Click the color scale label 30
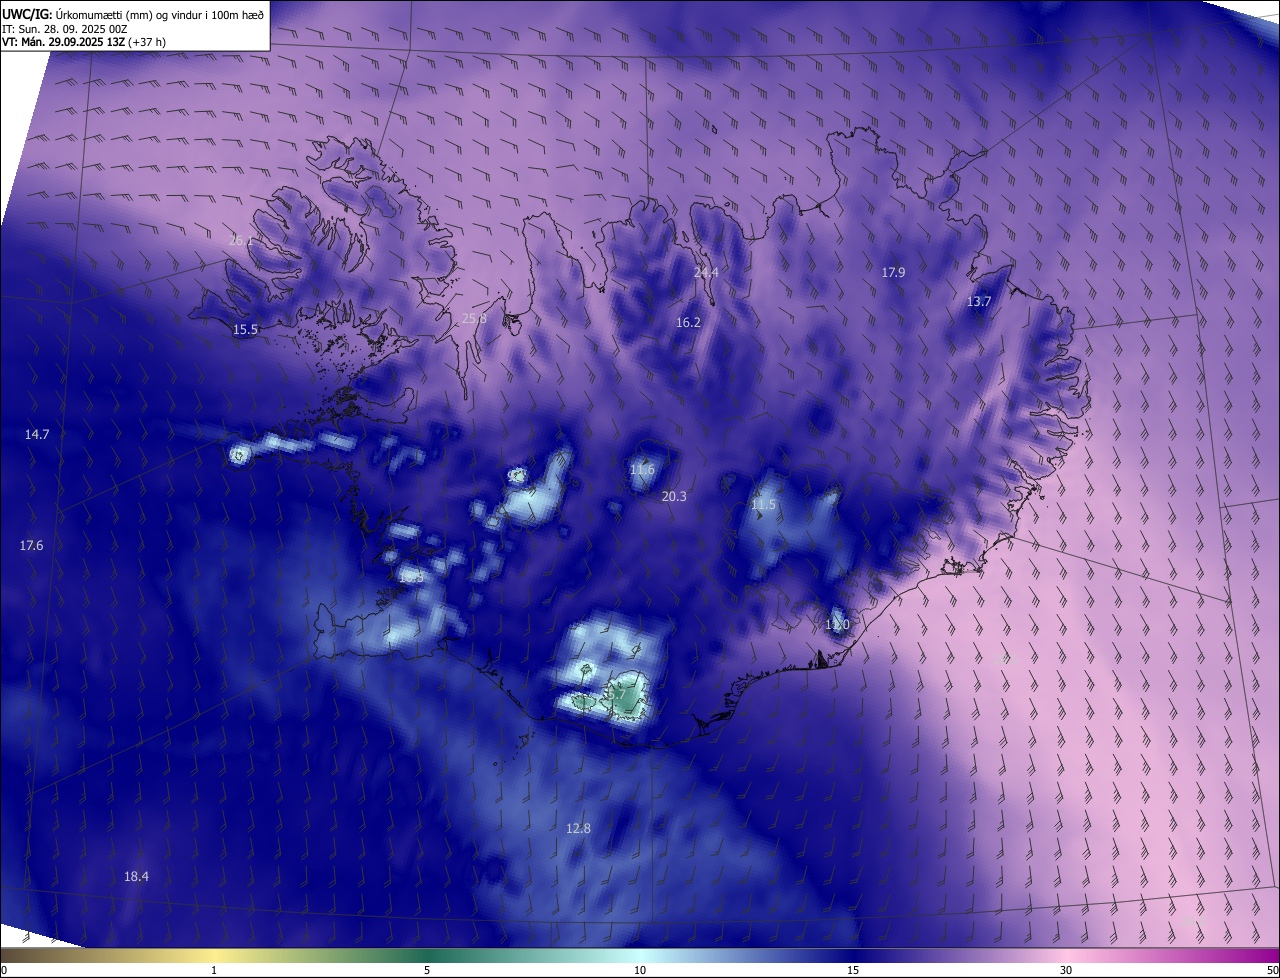The image size is (1280, 978). coord(1066,970)
